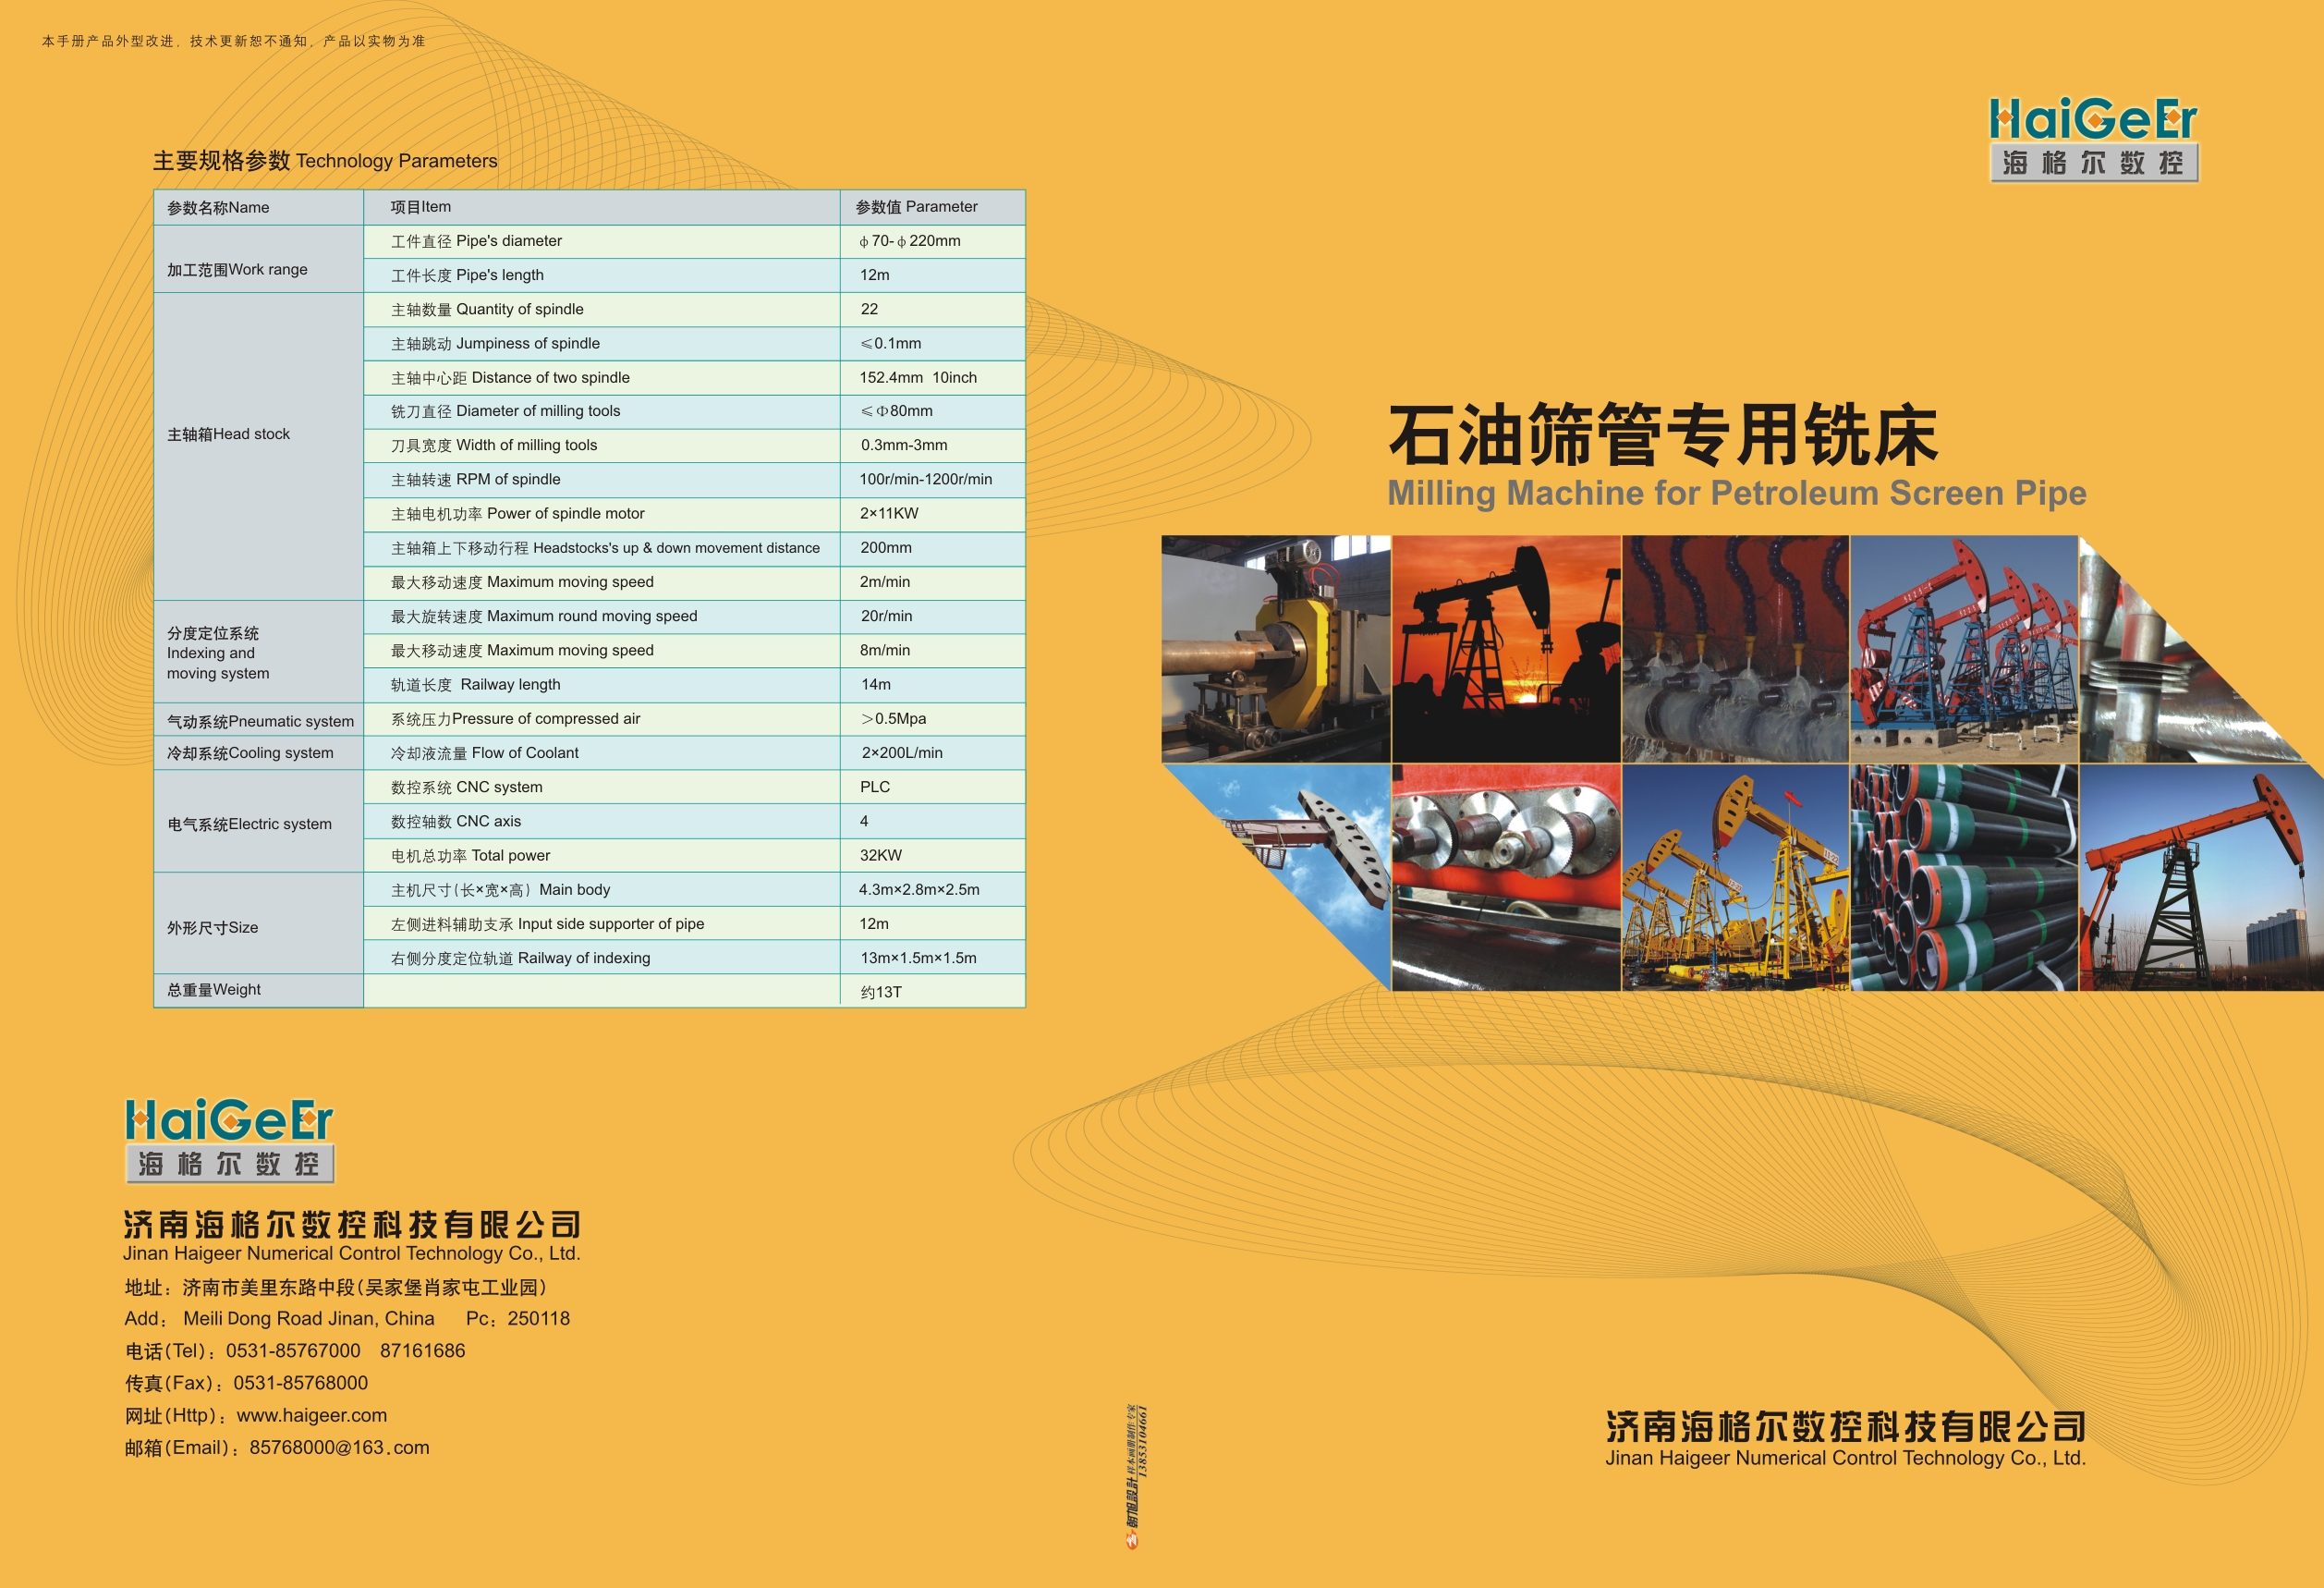Select the milling cutters close-up photo
This screenshot has width=2324, height=1588.
[x=1506, y=878]
